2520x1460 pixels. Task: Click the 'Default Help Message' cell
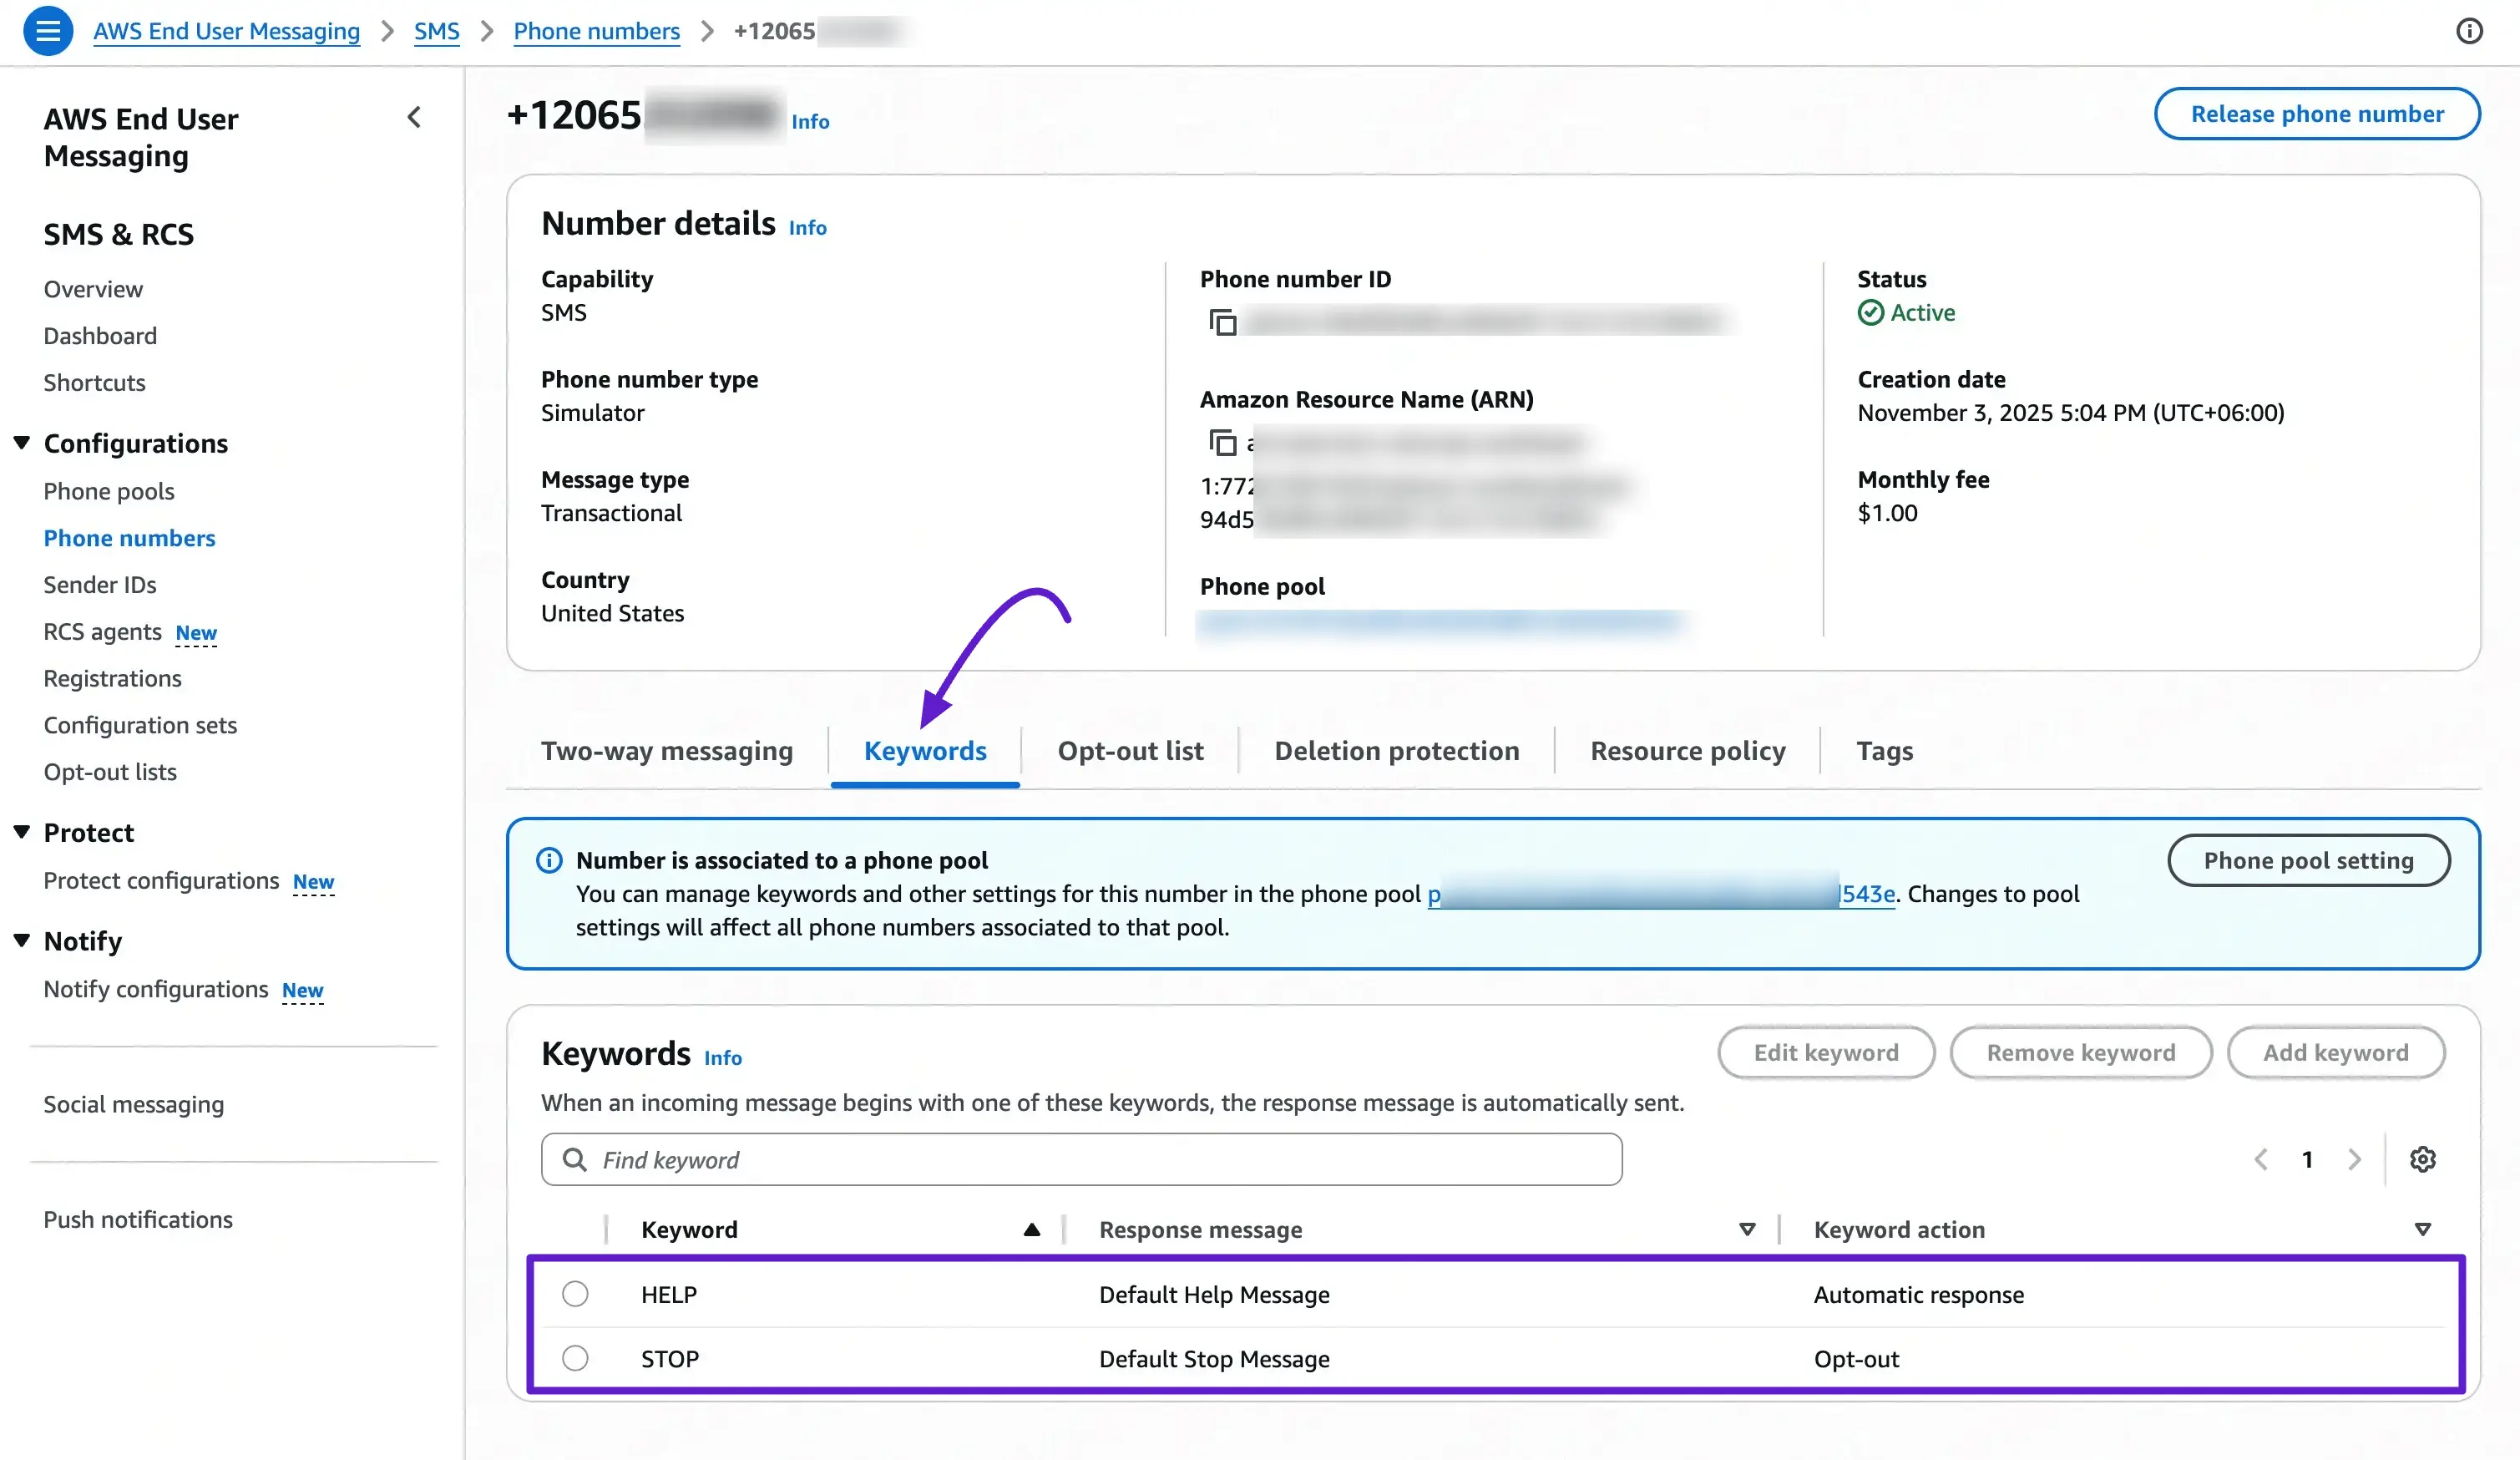point(1214,1295)
